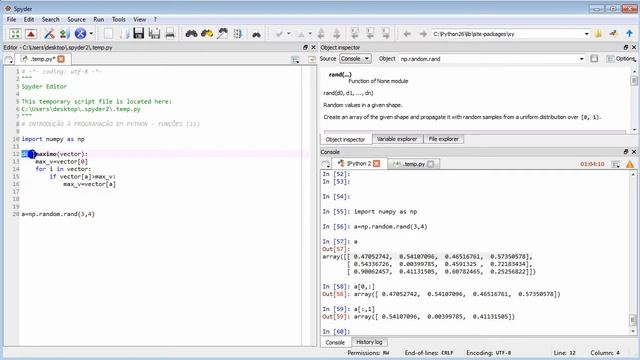Image resolution: width=640 pixels, height=360 pixels.
Task: Click the find text binoculars icon
Action: [x=191, y=33]
